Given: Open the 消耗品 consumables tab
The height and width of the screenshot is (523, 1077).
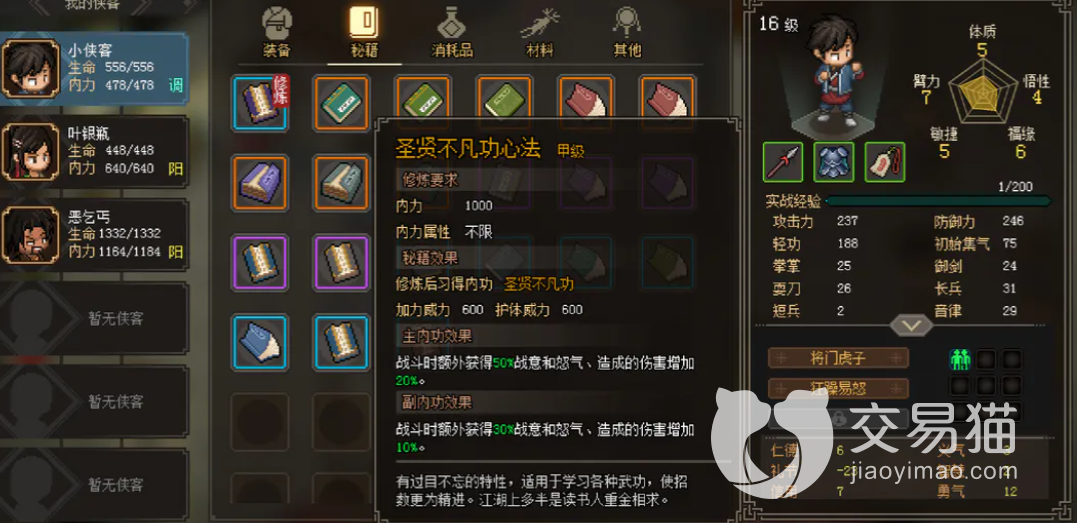Looking at the screenshot, I should click(x=453, y=32).
